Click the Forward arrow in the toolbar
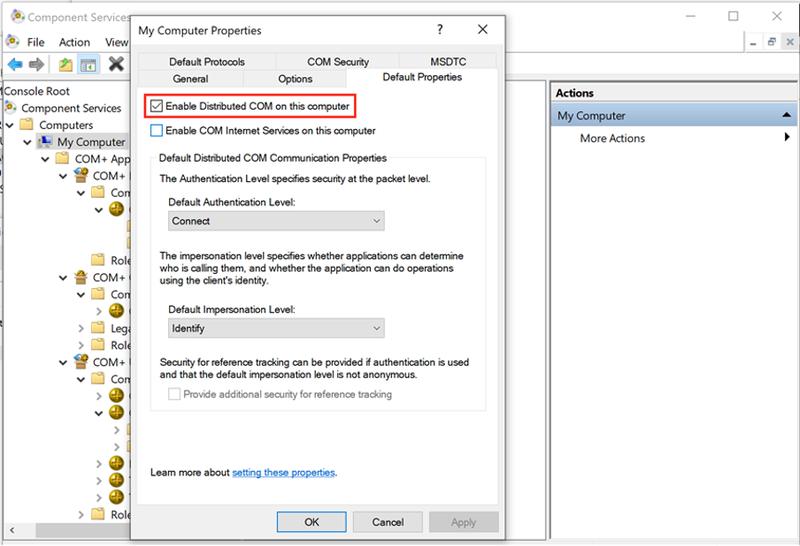The image size is (800, 546). pyautogui.click(x=37, y=65)
